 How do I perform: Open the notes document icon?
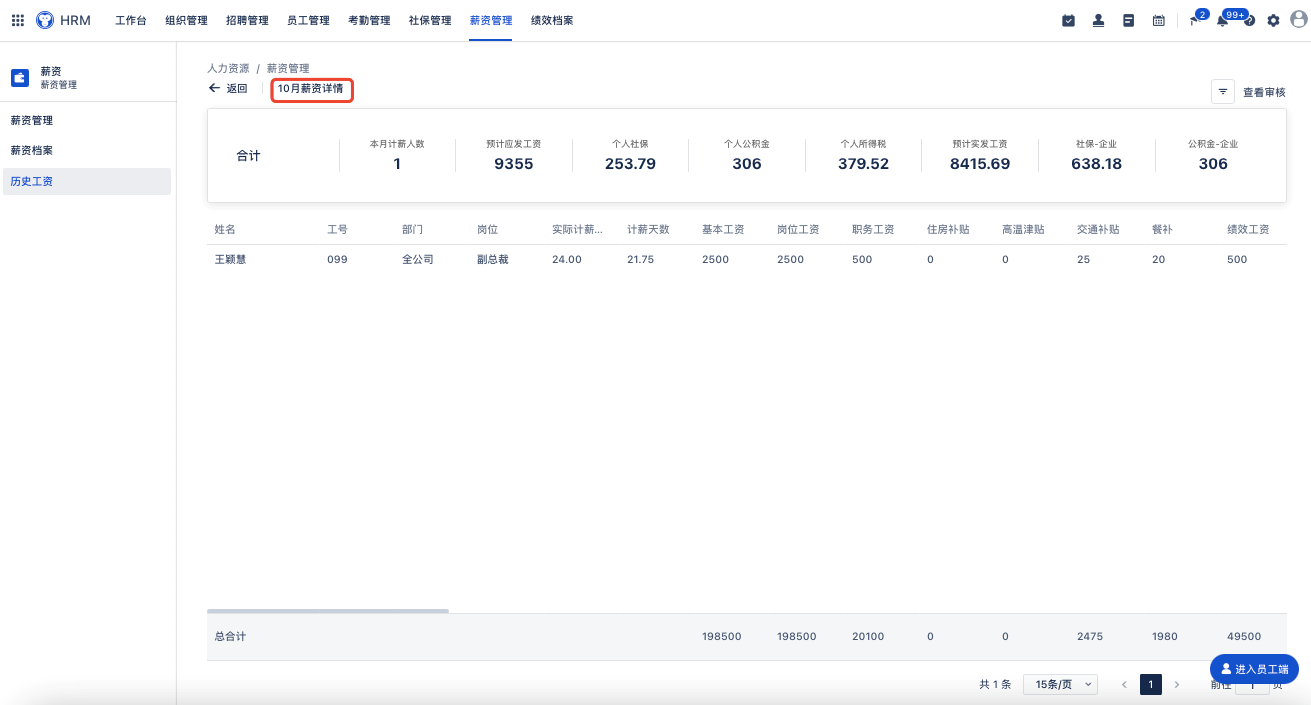[x=1128, y=20]
